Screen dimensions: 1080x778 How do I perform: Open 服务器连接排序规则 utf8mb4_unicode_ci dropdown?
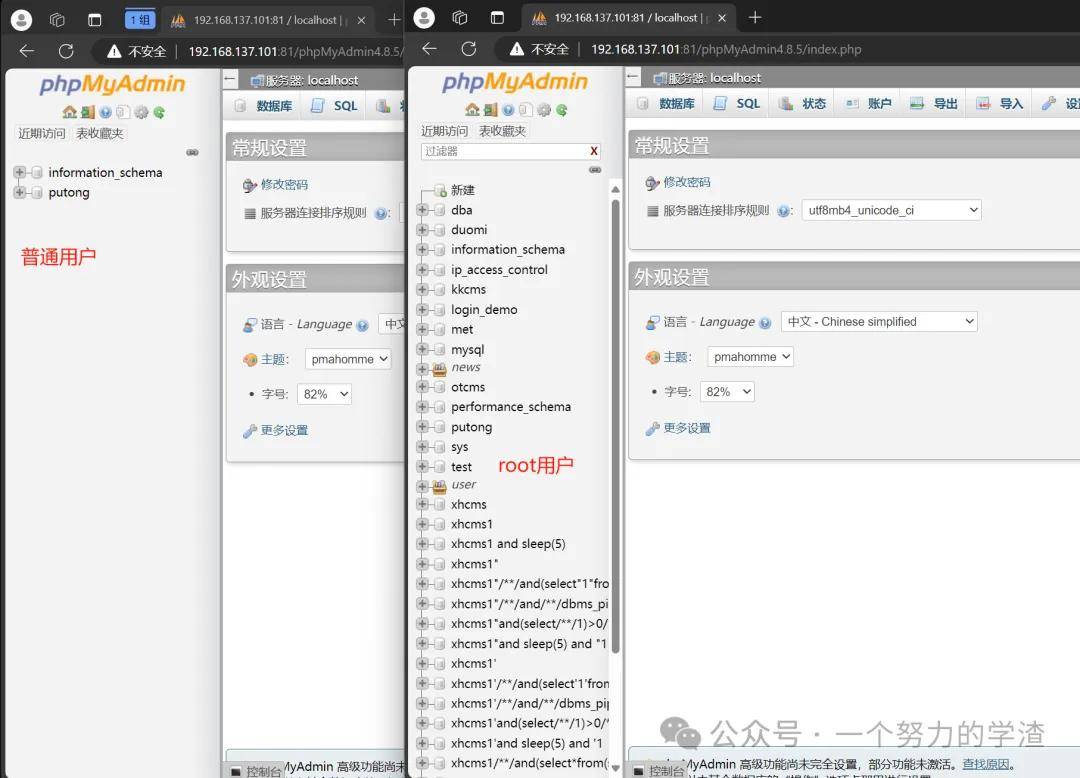(891, 210)
